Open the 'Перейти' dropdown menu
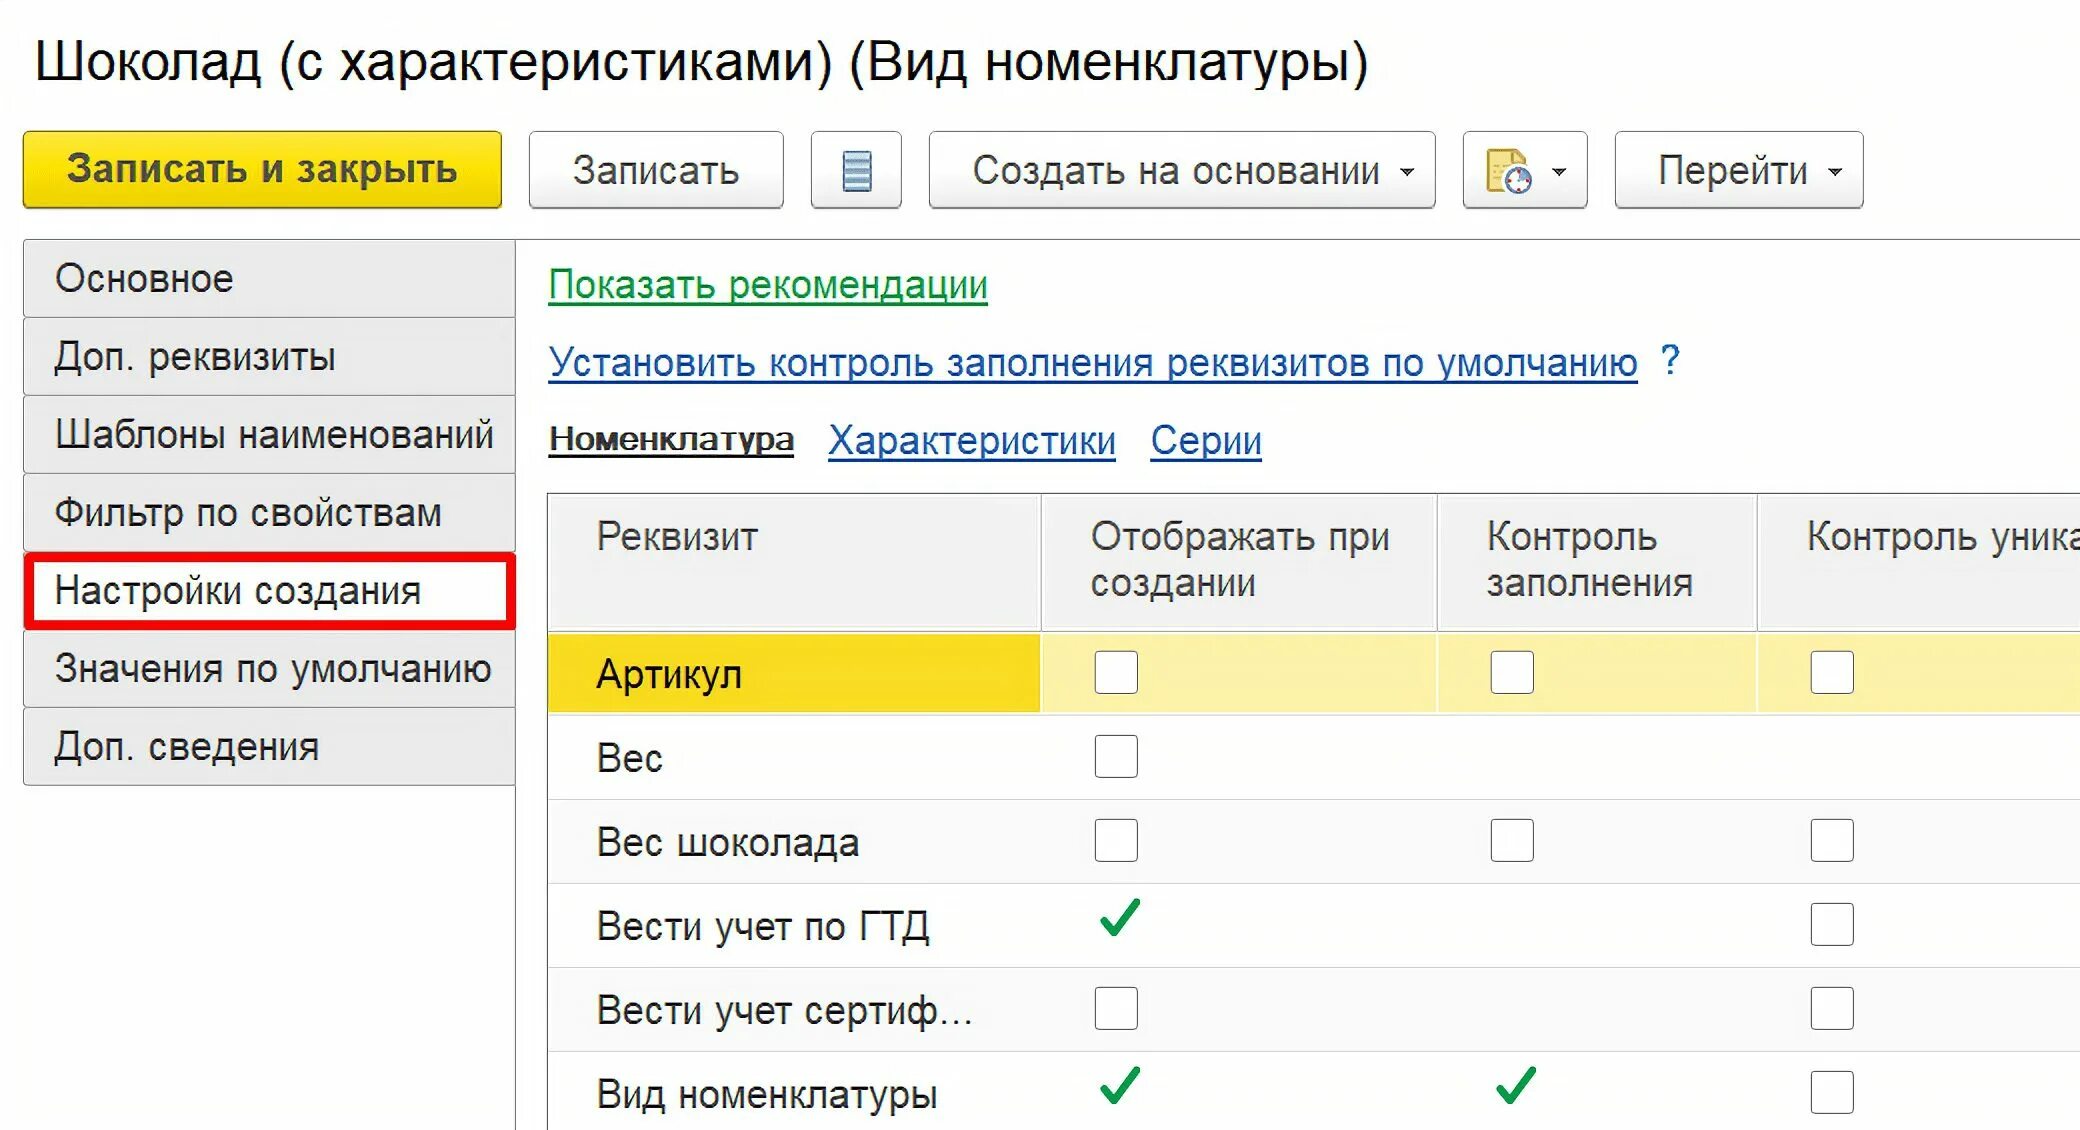This screenshot has width=2080, height=1130. [x=1738, y=171]
